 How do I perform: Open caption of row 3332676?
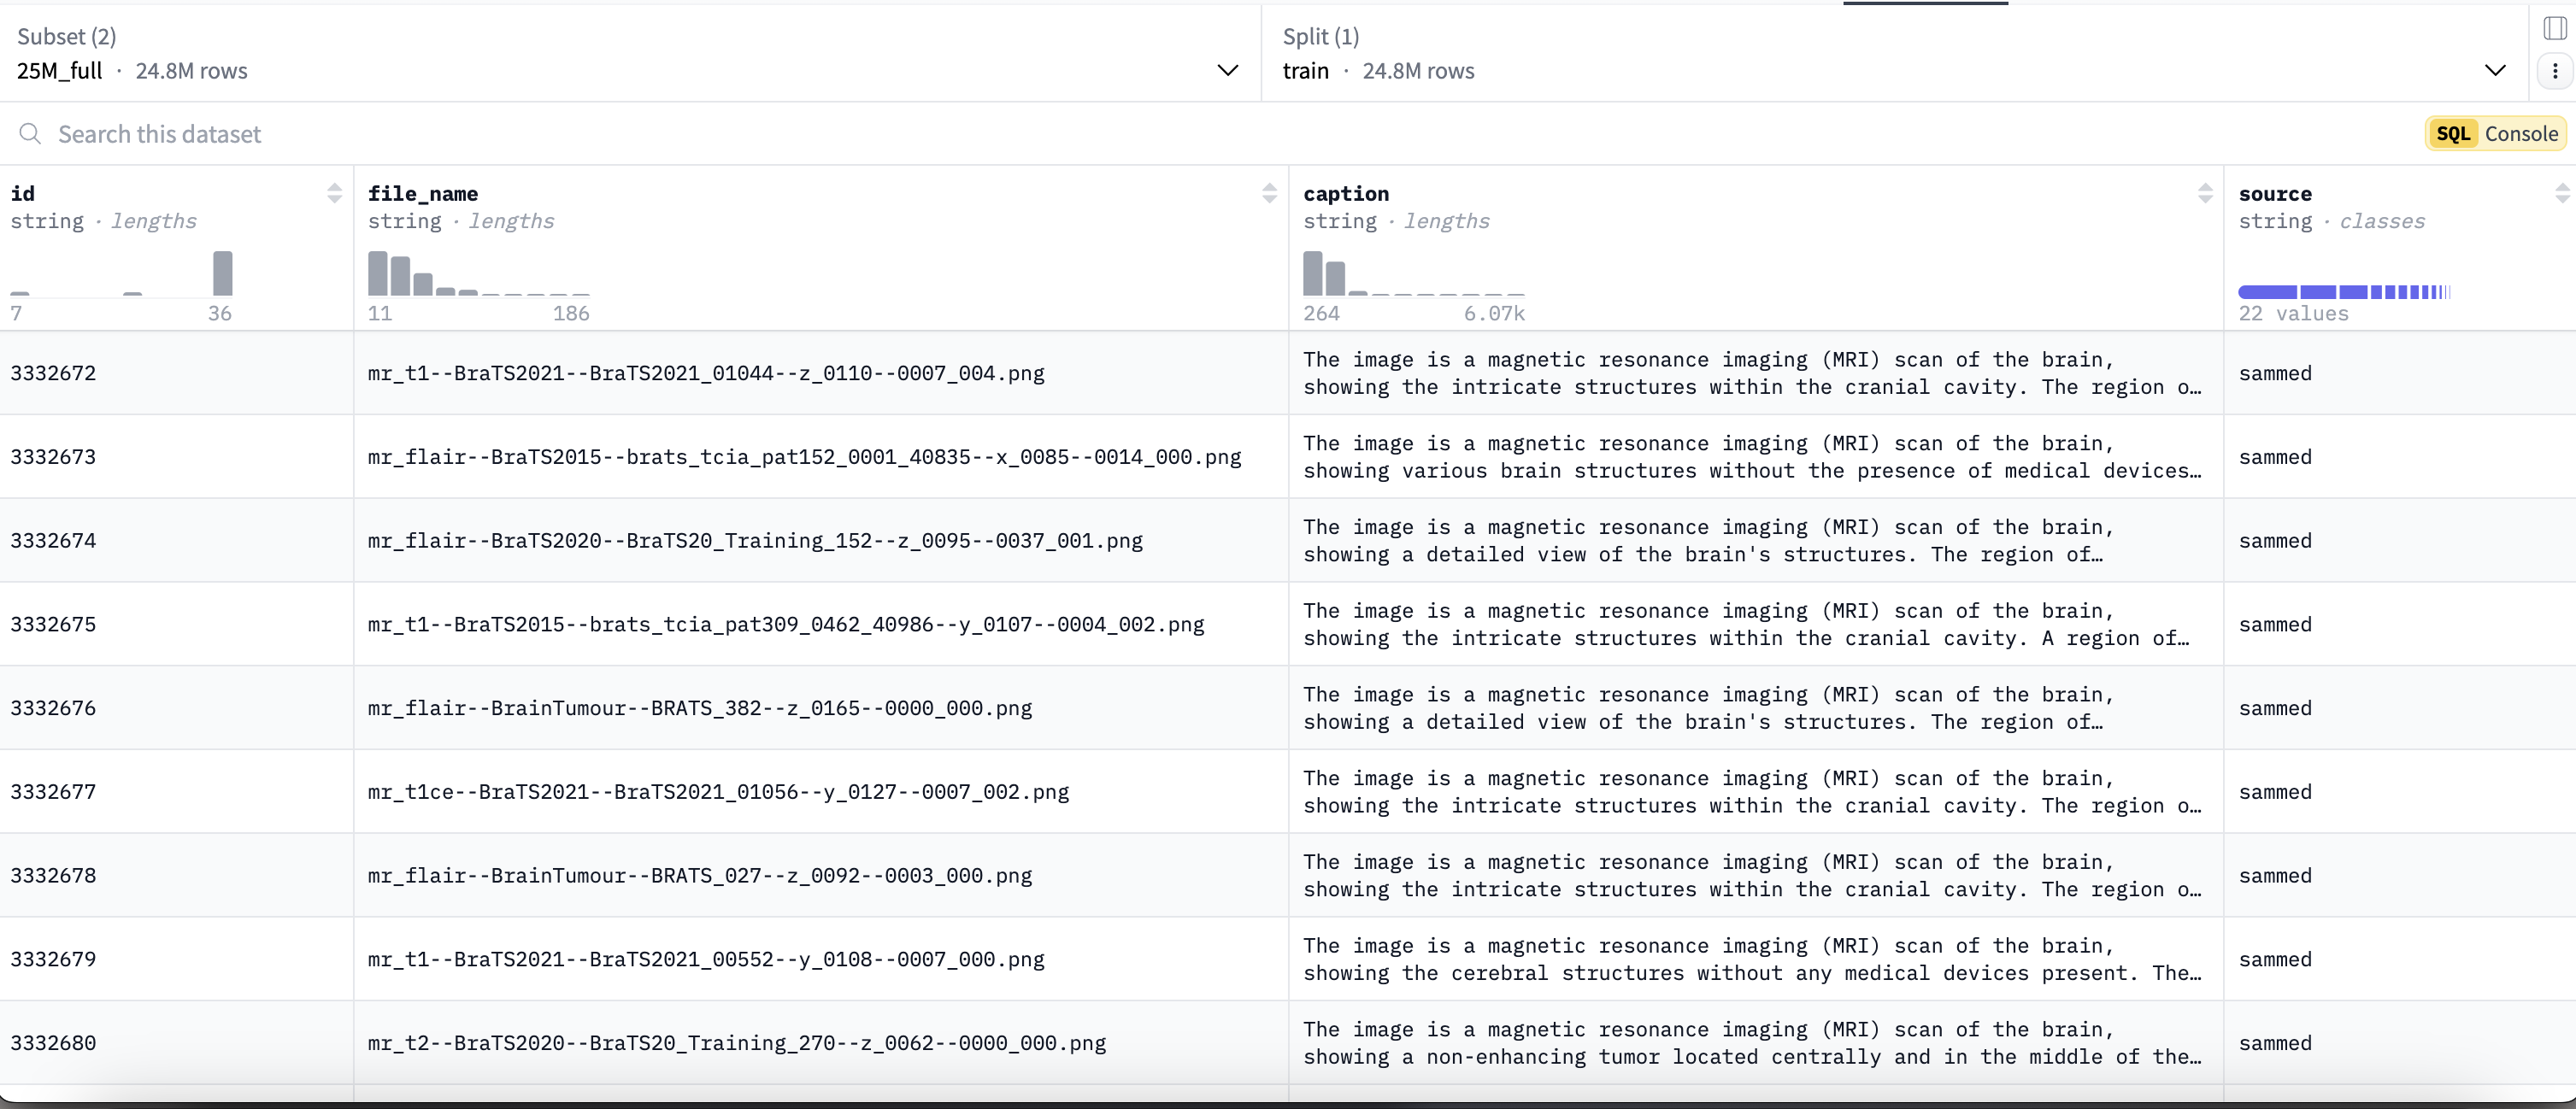pyautogui.click(x=1708, y=708)
